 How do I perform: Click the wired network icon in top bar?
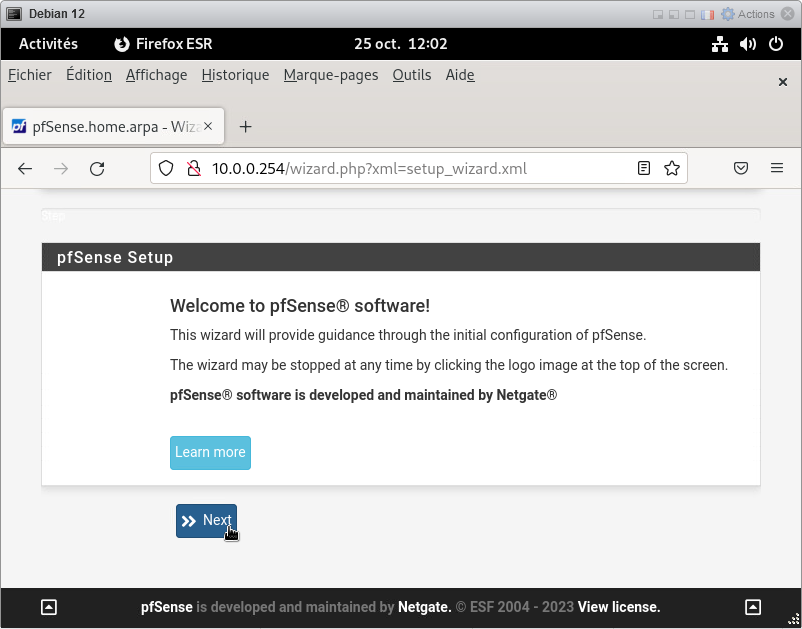[720, 44]
